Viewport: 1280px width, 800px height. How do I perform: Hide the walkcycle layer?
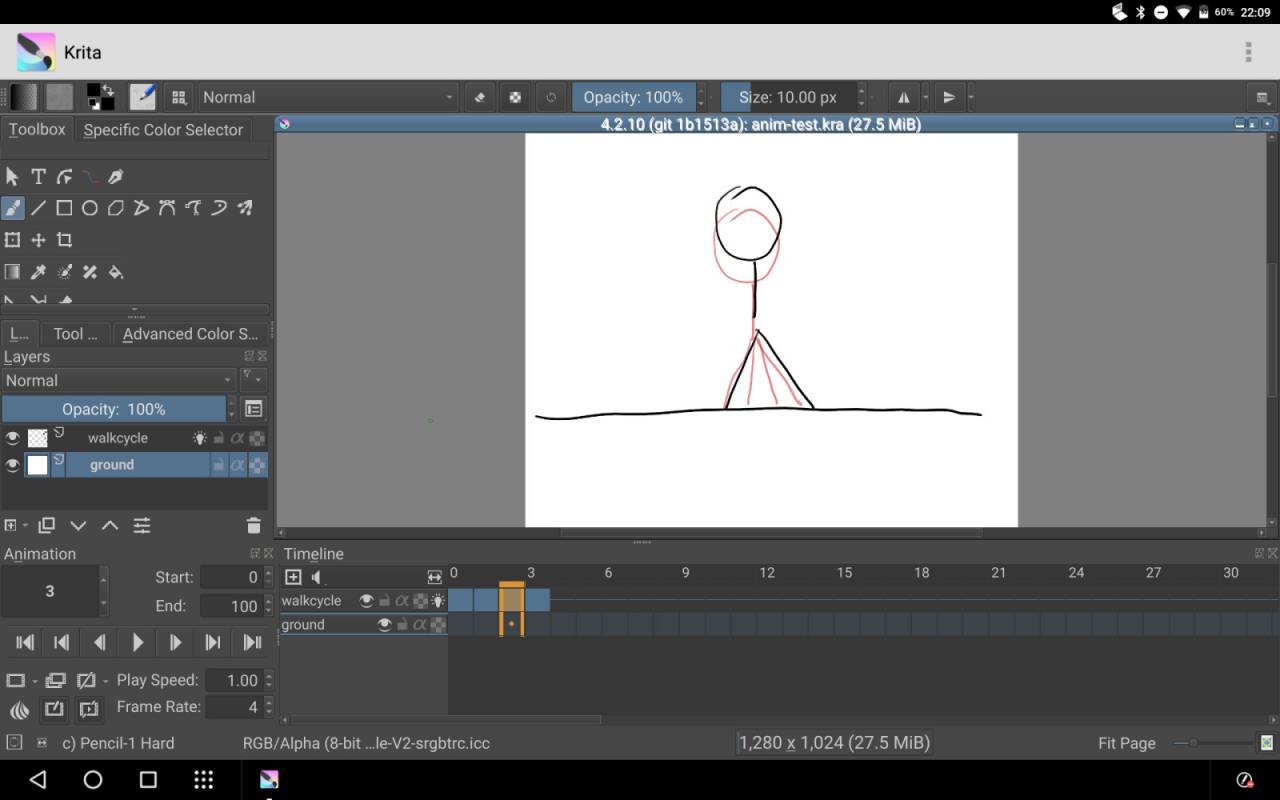tap(13, 437)
